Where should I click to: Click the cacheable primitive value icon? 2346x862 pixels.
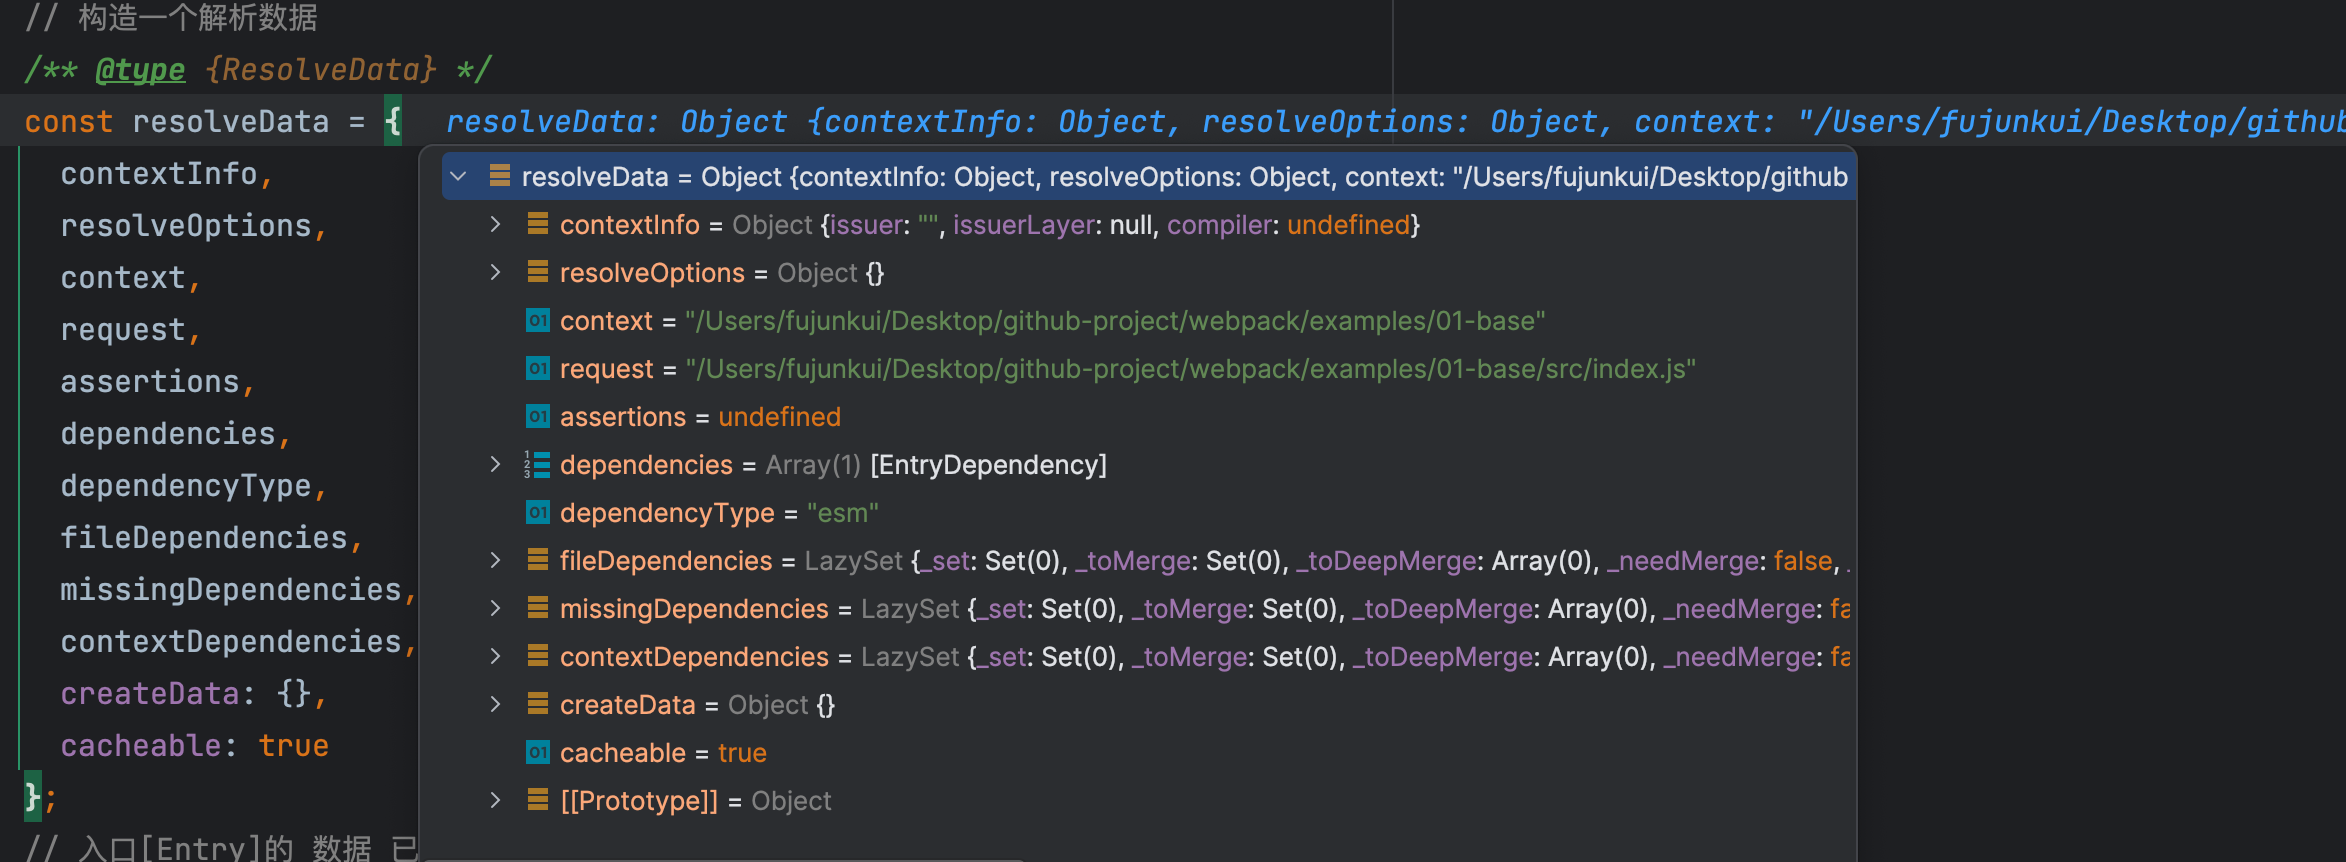coord(538,753)
